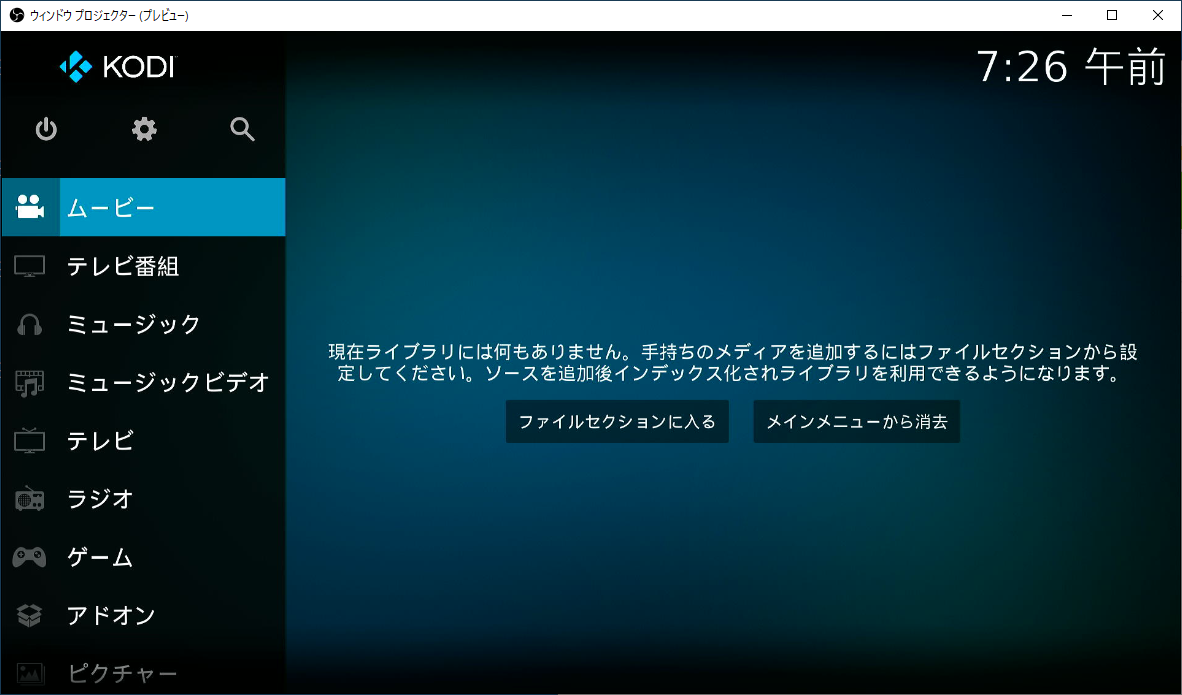Click the TV set icon next to テレビ
Image resolution: width=1182 pixels, height=695 pixels.
[x=31, y=440]
